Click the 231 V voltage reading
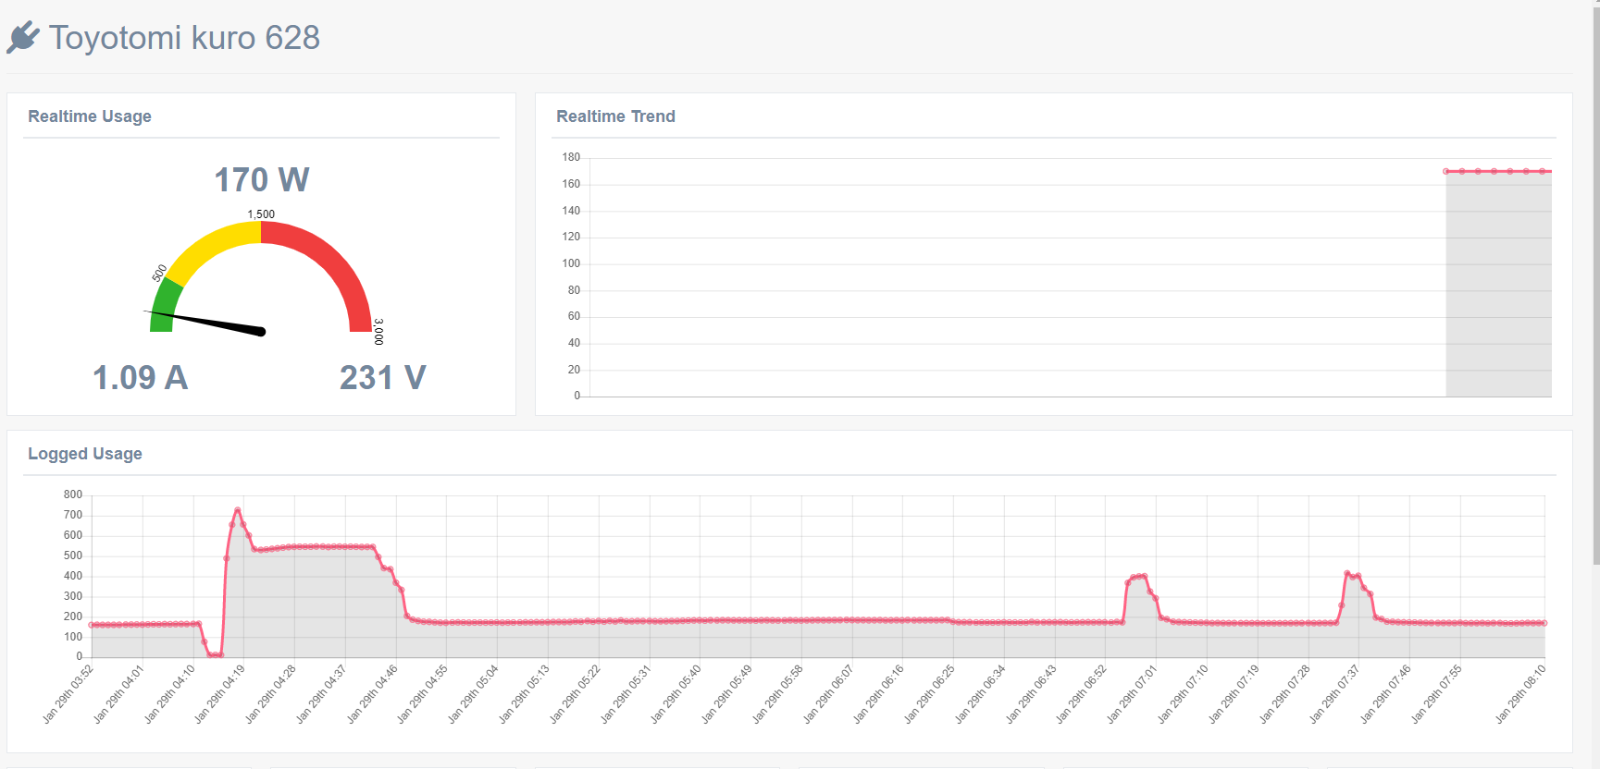Screen dimensions: 1600x769 point(383,378)
